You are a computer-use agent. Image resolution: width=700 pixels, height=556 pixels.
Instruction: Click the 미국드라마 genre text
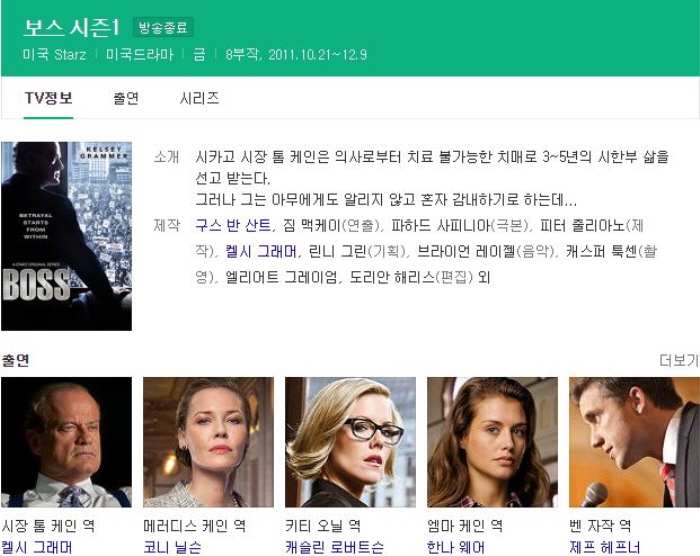[140, 54]
